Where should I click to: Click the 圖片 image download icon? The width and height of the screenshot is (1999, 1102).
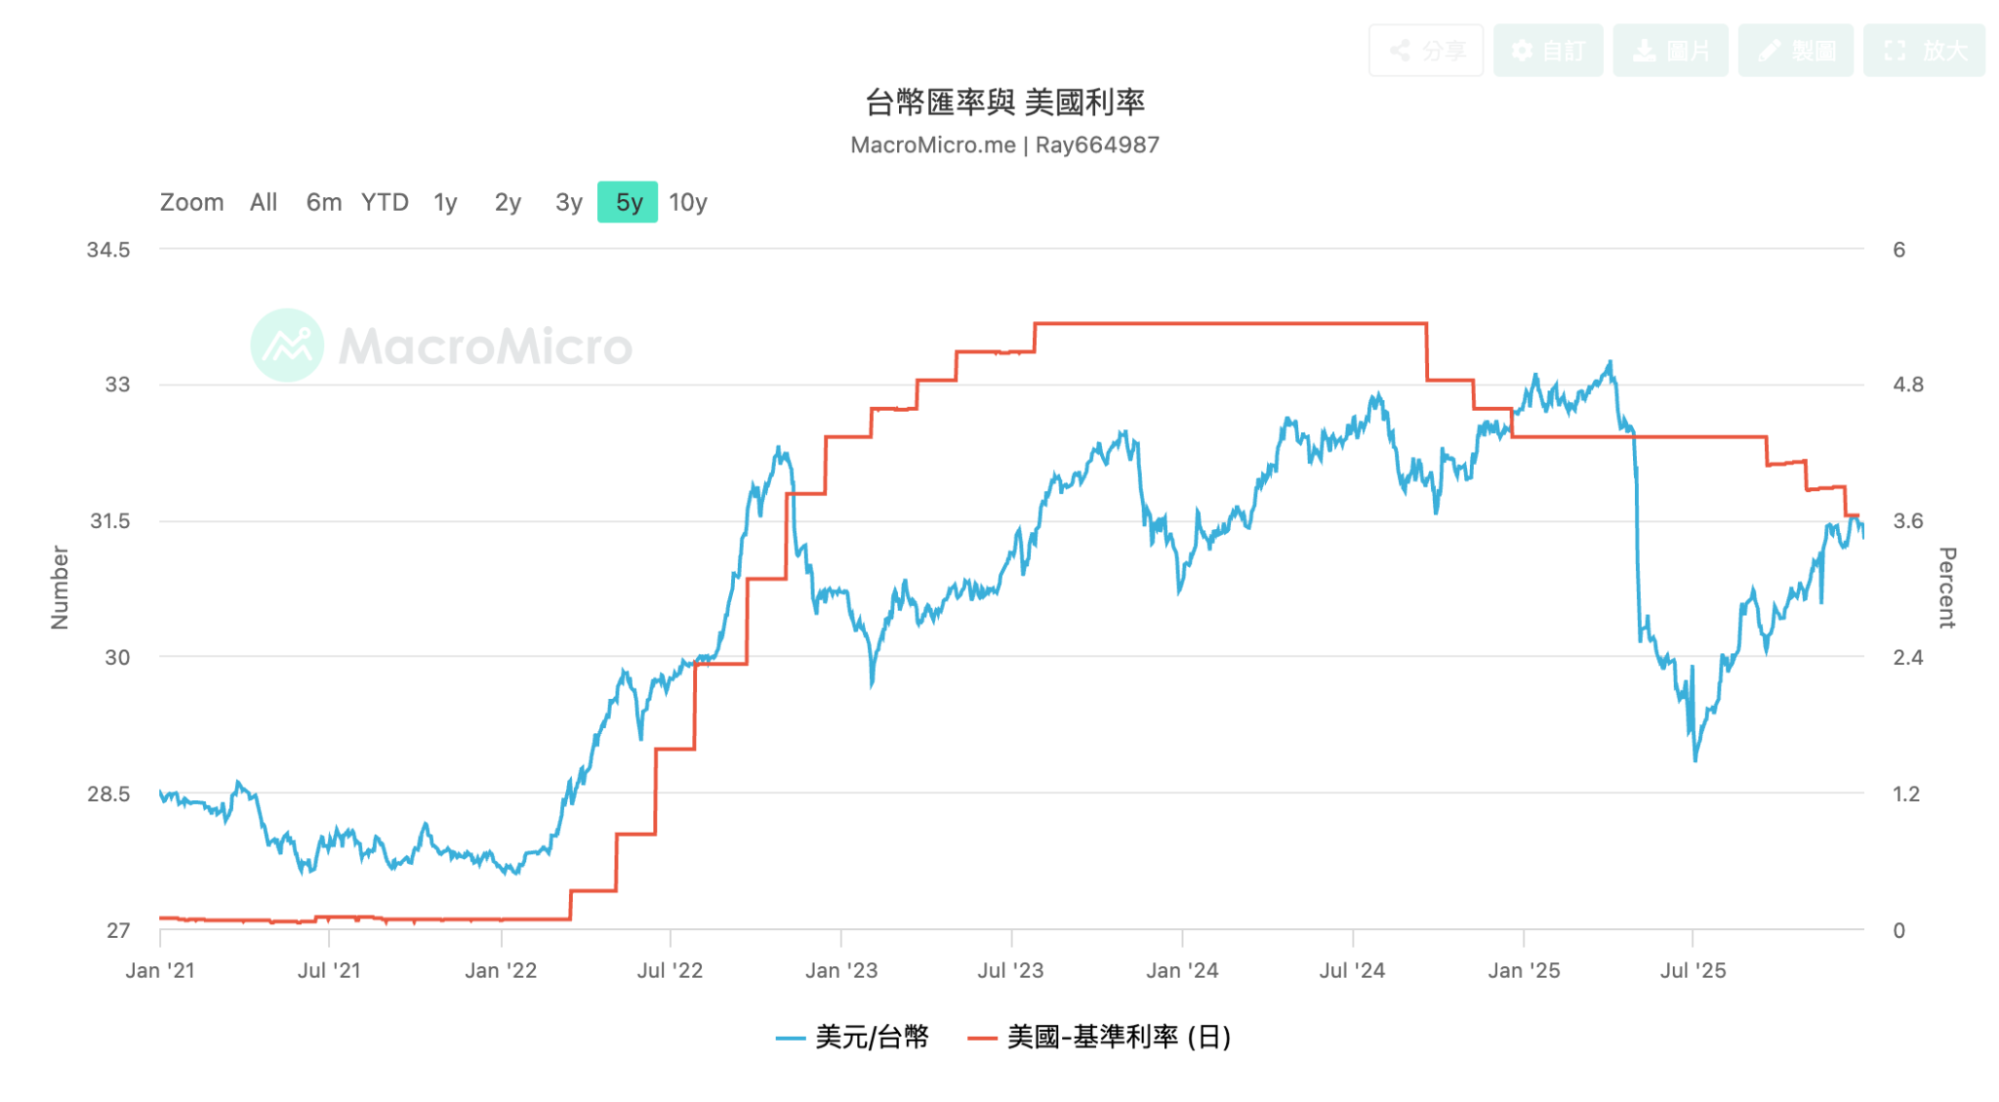pos(1645,49)
